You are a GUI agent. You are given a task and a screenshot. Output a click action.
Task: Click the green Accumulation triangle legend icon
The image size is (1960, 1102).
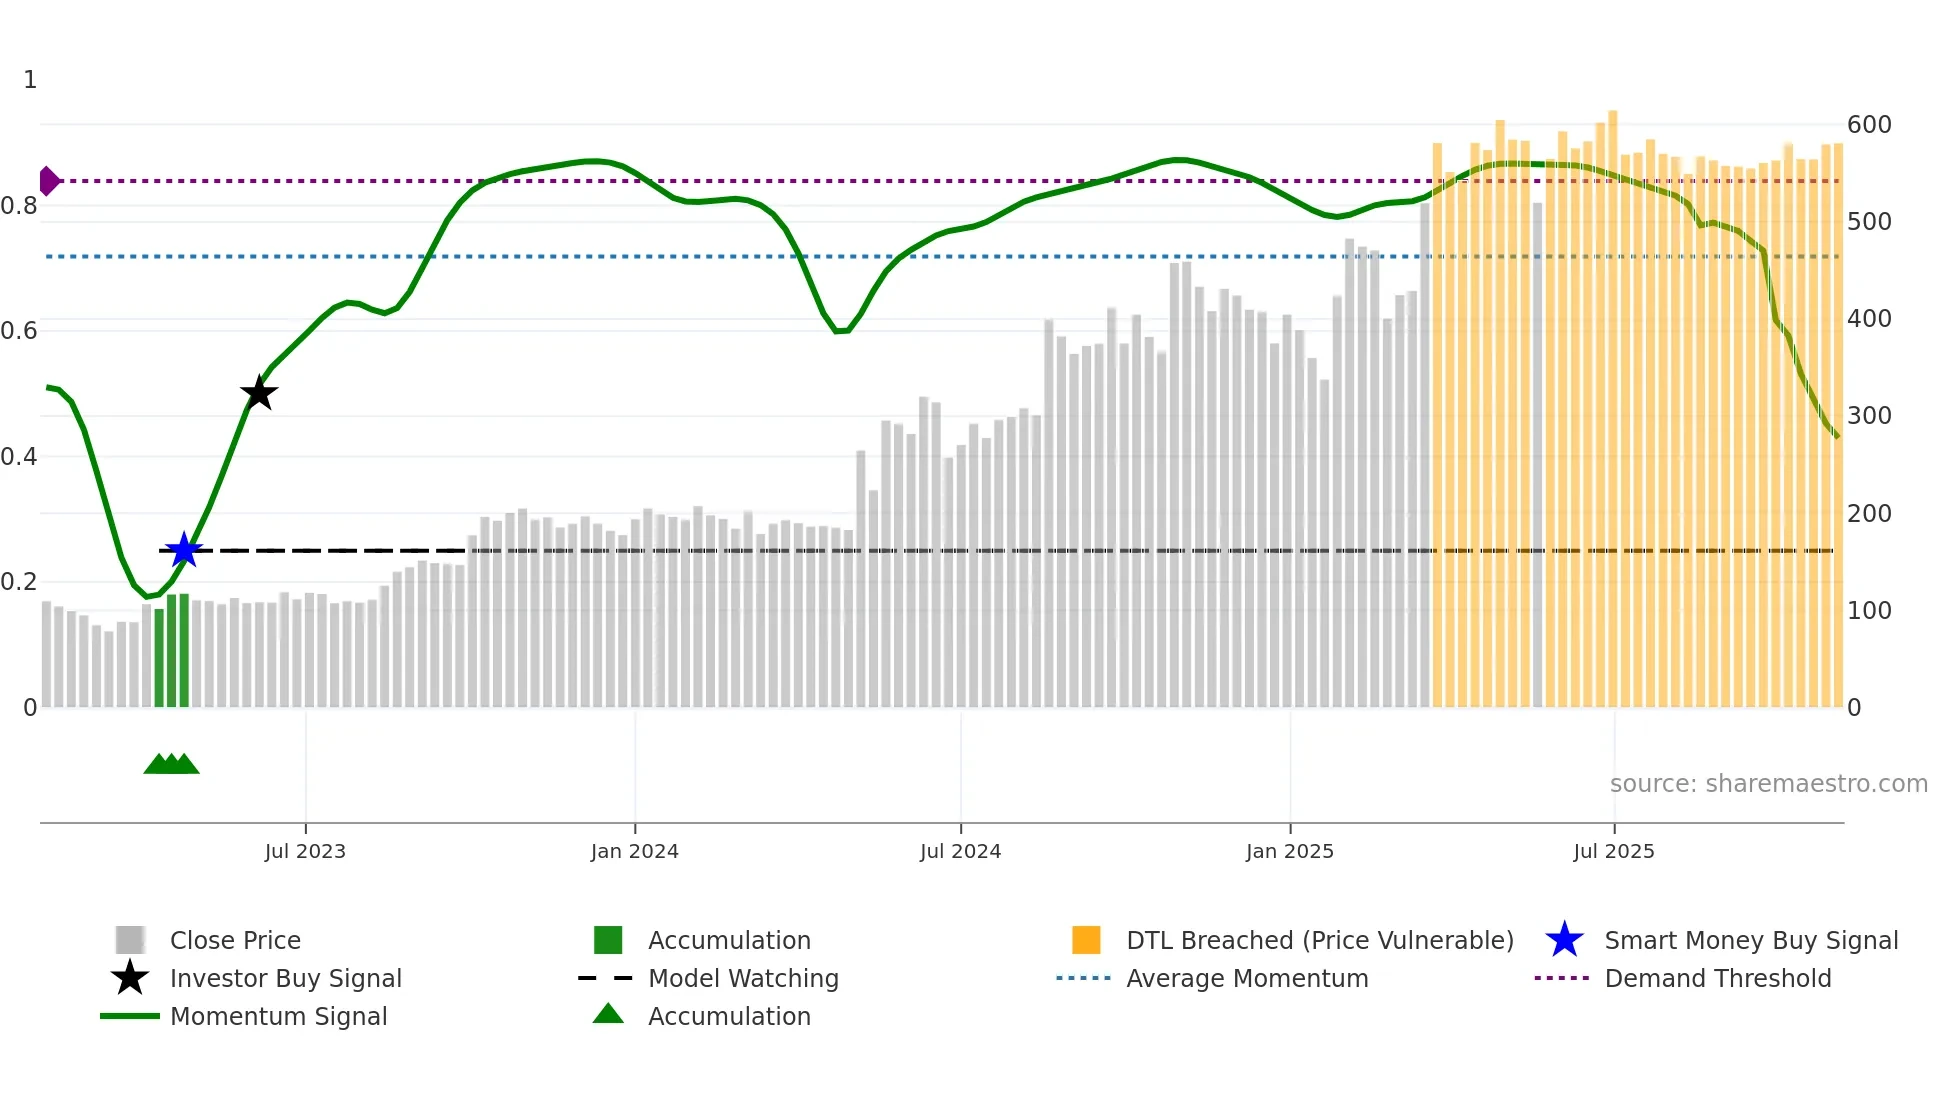[608, 1015]
